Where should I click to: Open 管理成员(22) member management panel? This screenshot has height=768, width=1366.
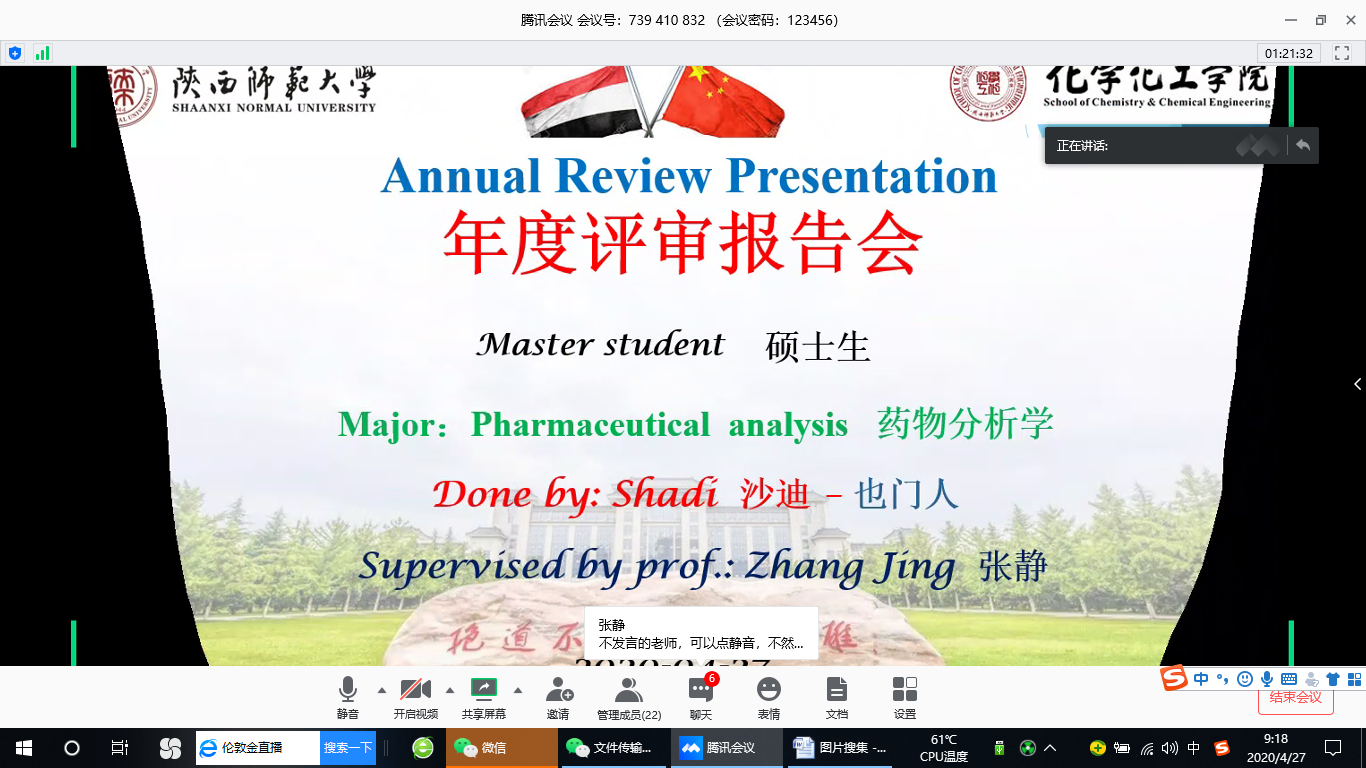coord(629,697)
